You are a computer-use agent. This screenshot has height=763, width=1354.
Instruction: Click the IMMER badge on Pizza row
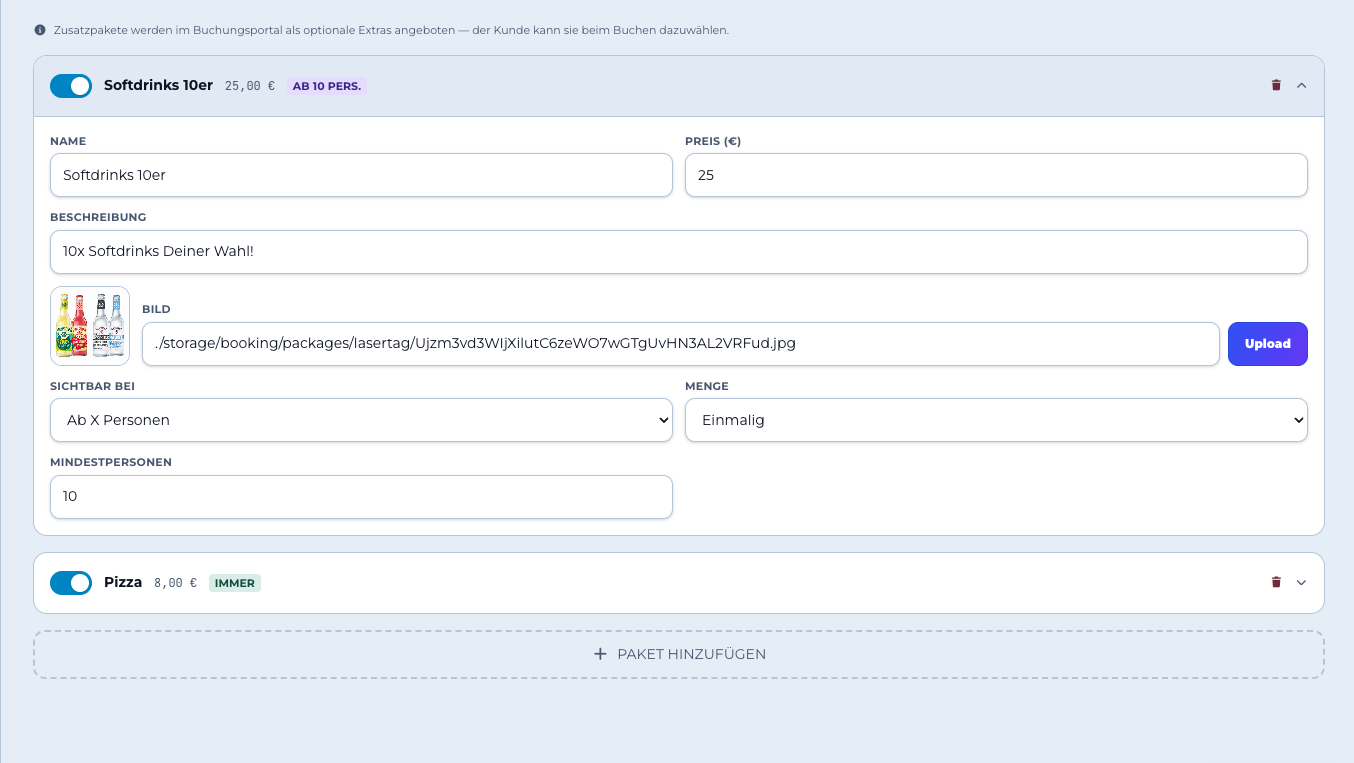click(235, 583)
